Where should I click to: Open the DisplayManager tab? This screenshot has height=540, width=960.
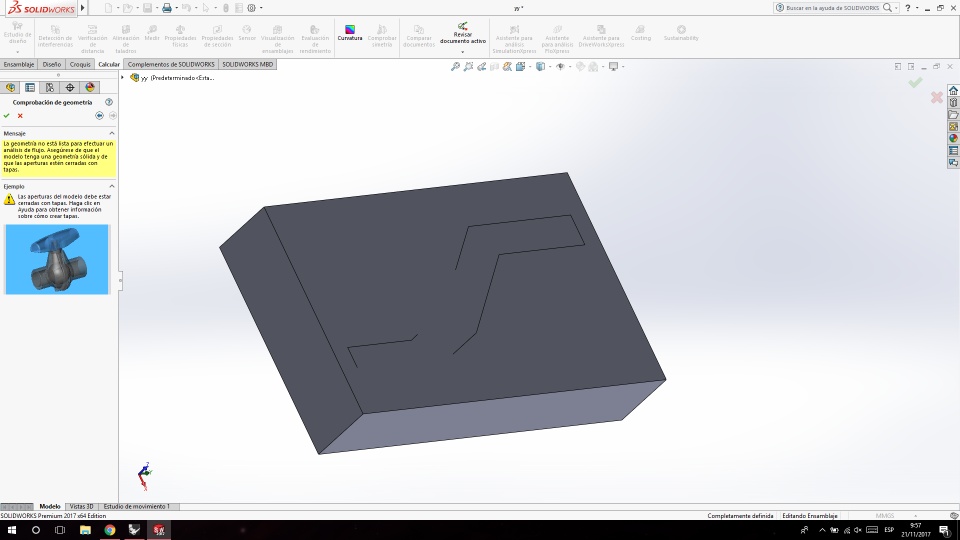click(90, 88)
